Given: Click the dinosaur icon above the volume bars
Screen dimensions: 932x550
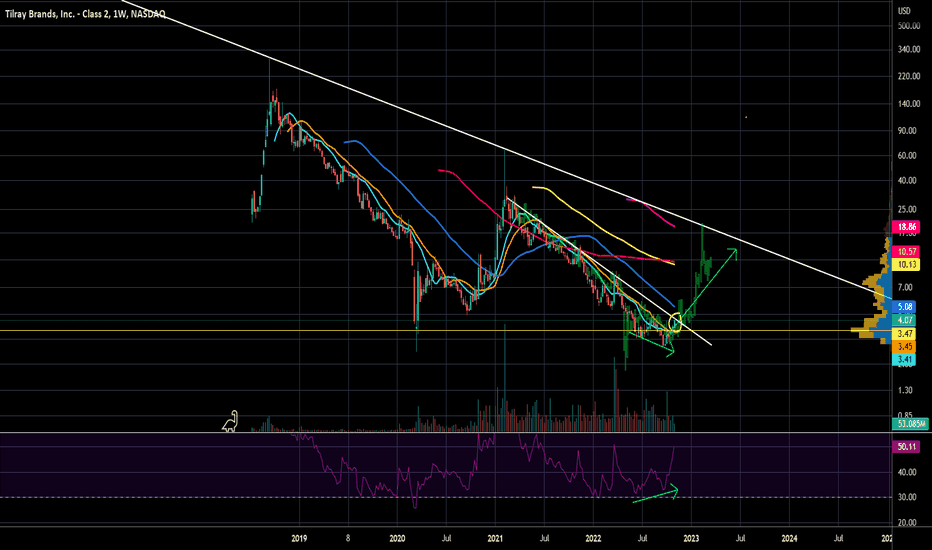Looking at the screenshot, I should point(231,421).
